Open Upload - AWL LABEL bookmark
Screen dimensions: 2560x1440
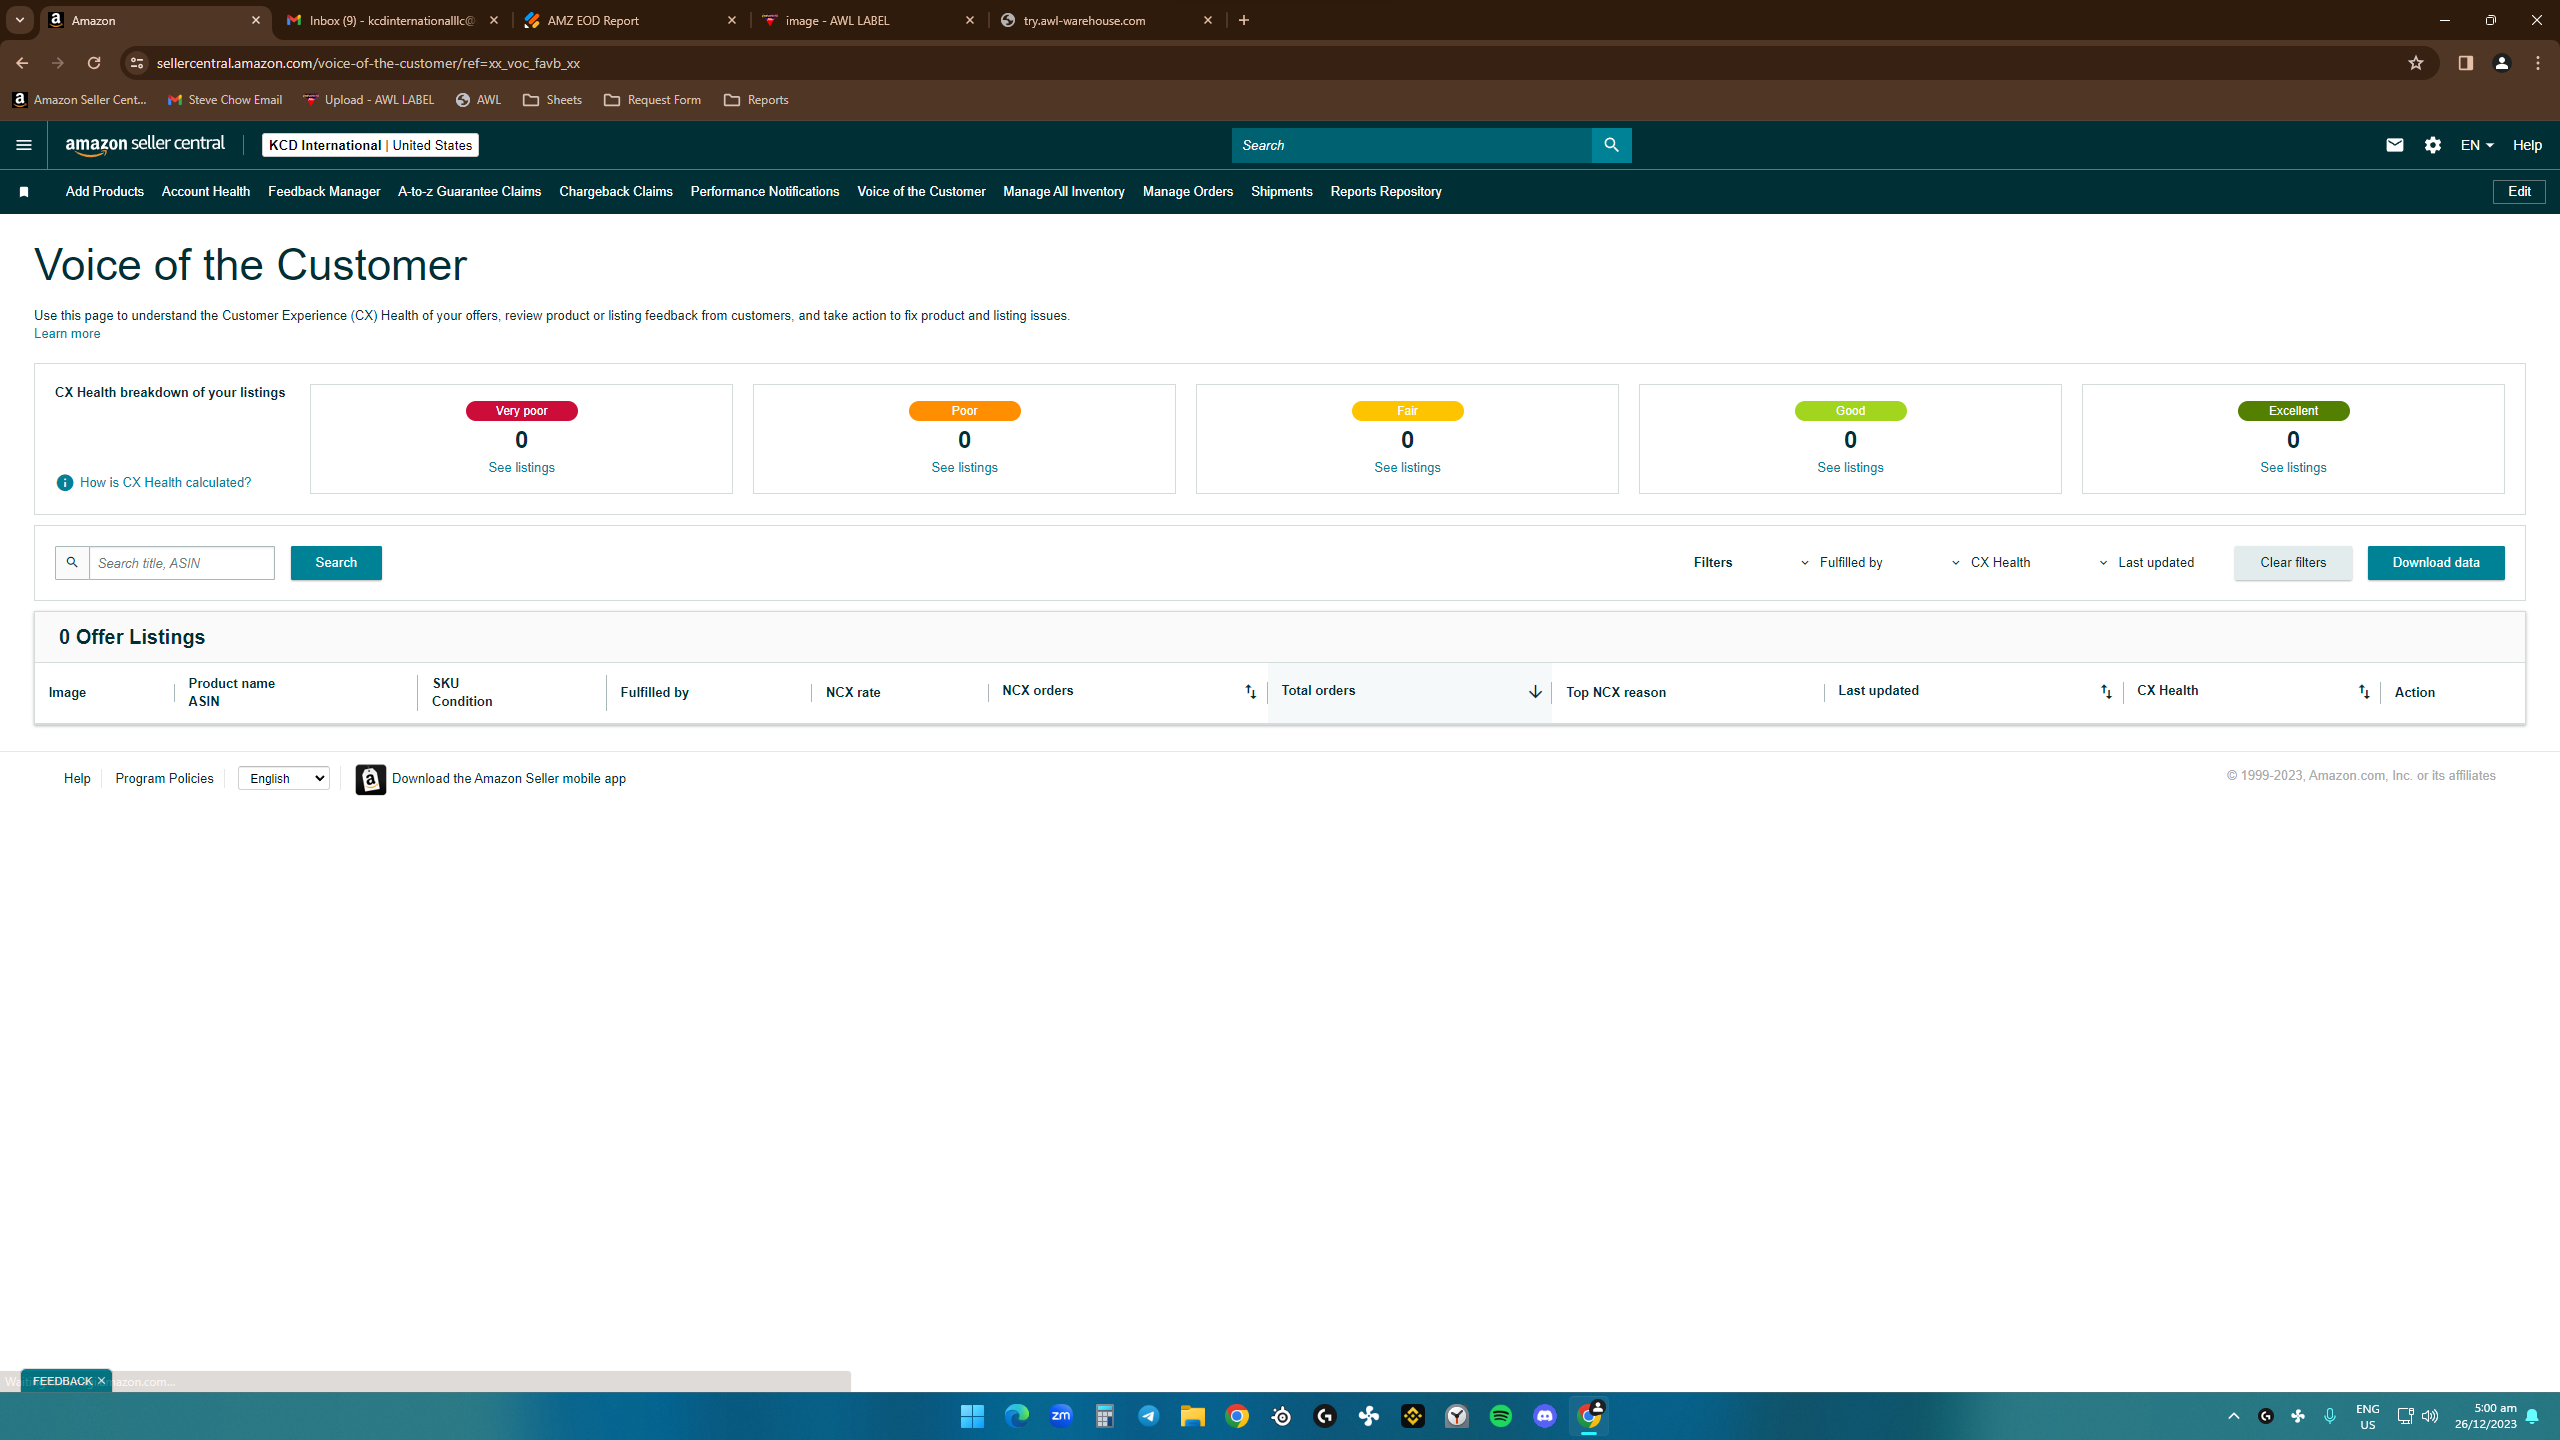pyautogui.click(x=369, y=100)
